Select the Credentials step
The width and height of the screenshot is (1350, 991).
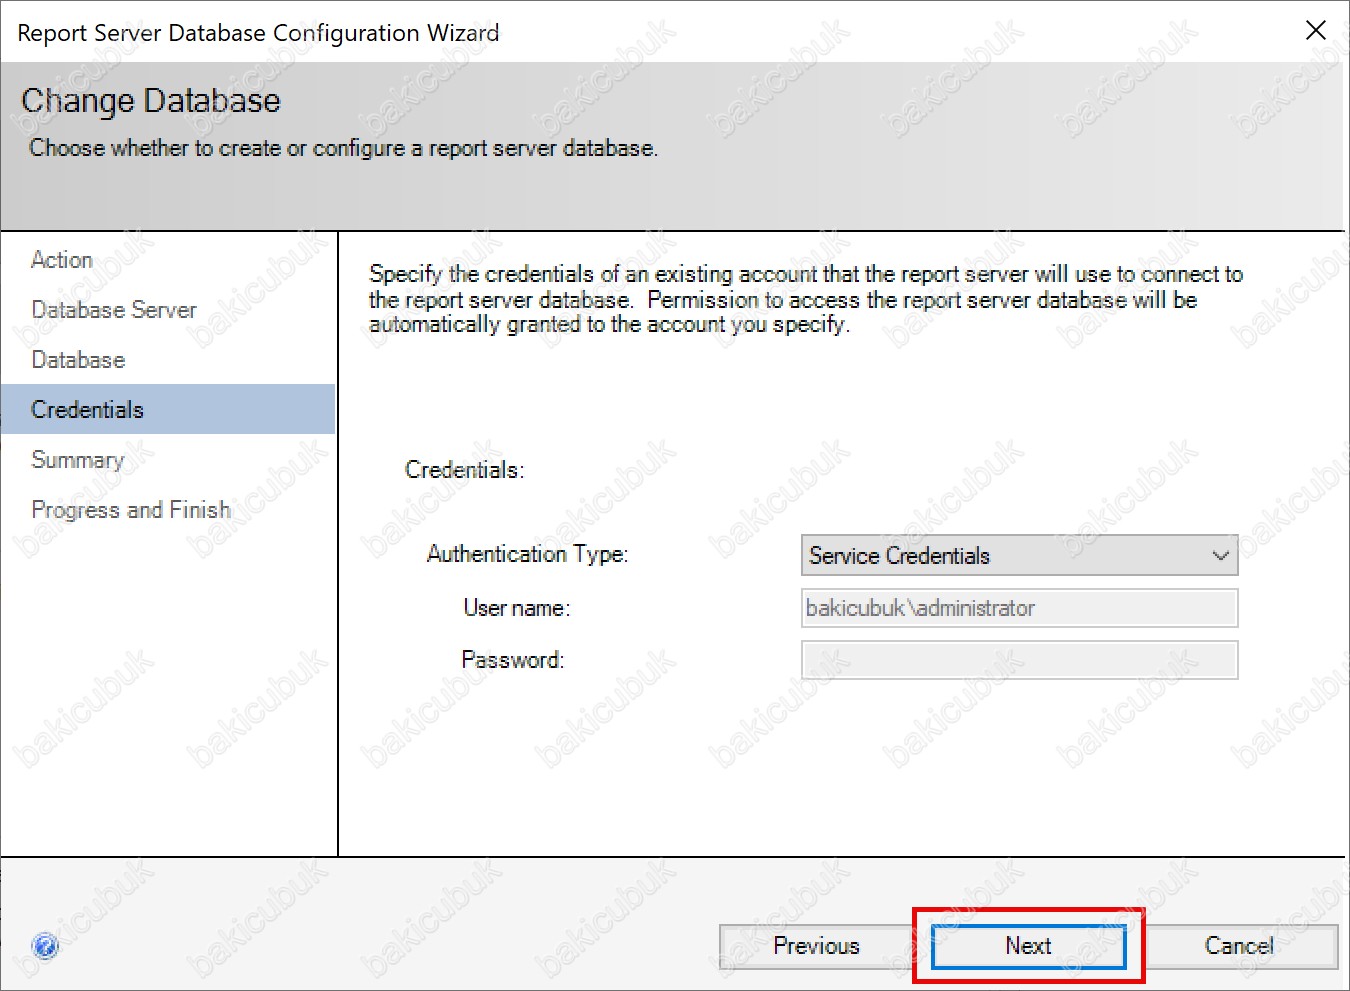click(168, 409)
